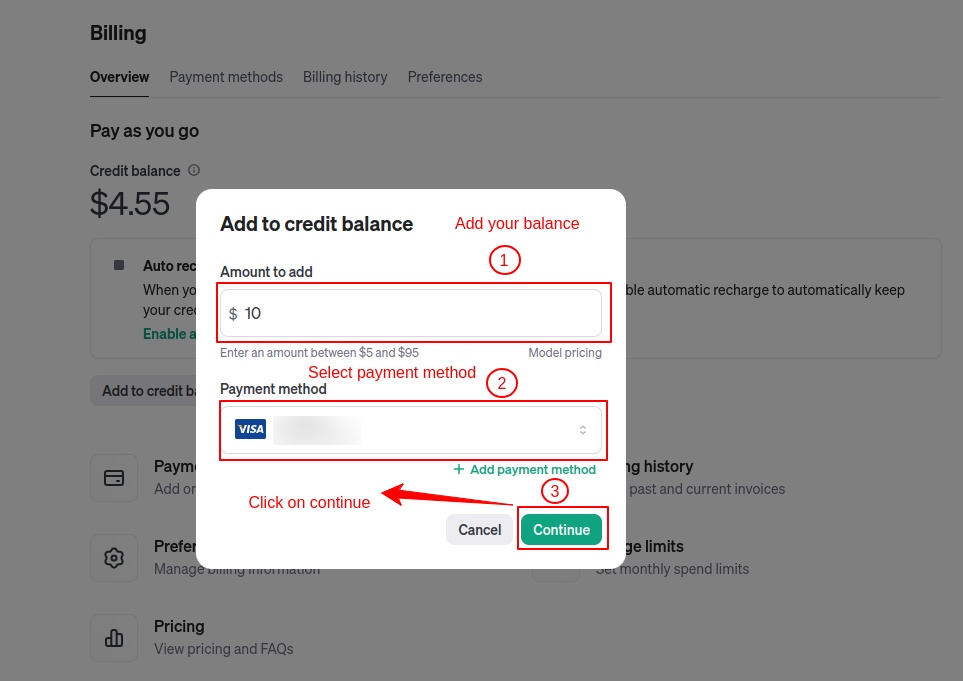Go to the Billing history tab
The width and height of the screenshot is (963, 681).
[345, 77]
